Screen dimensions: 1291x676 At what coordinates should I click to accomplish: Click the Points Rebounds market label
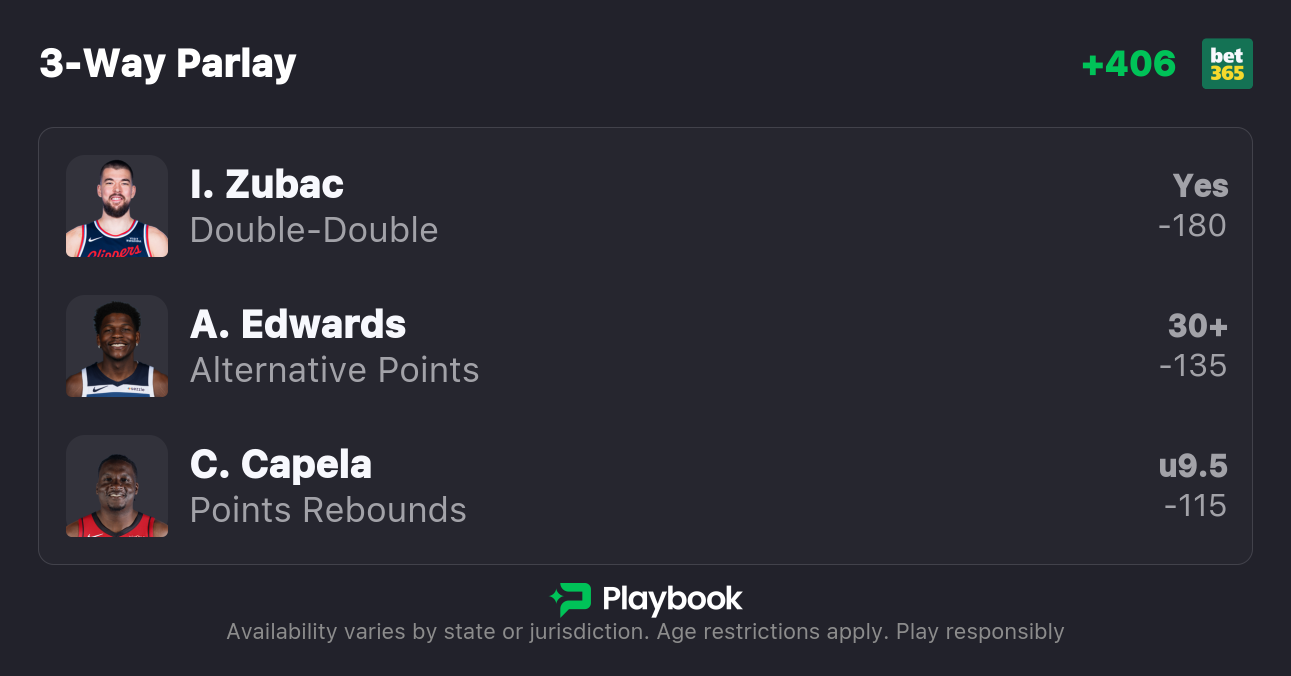328,510
